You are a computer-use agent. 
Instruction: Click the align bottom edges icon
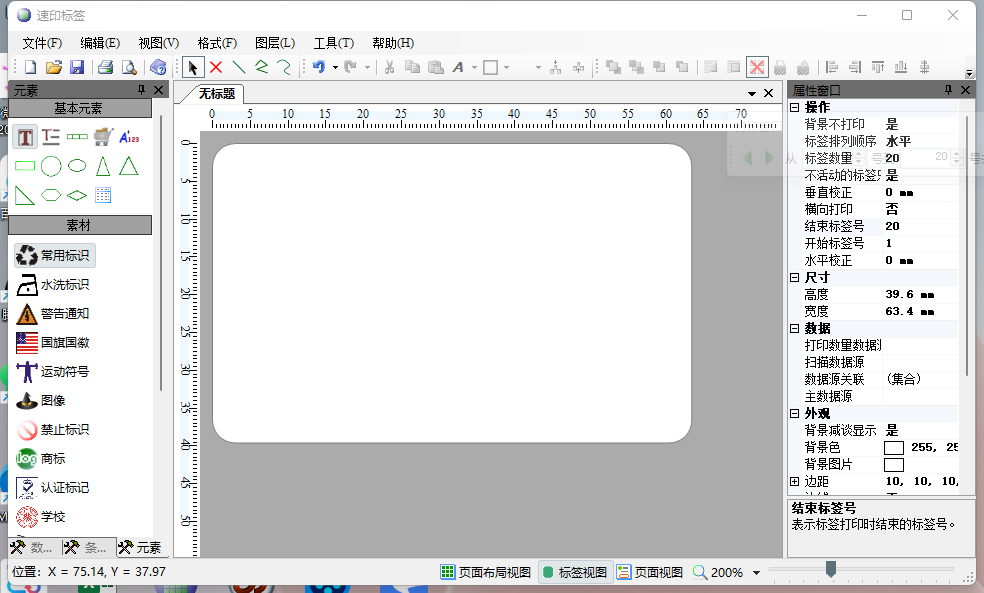[x=901, y=67]
